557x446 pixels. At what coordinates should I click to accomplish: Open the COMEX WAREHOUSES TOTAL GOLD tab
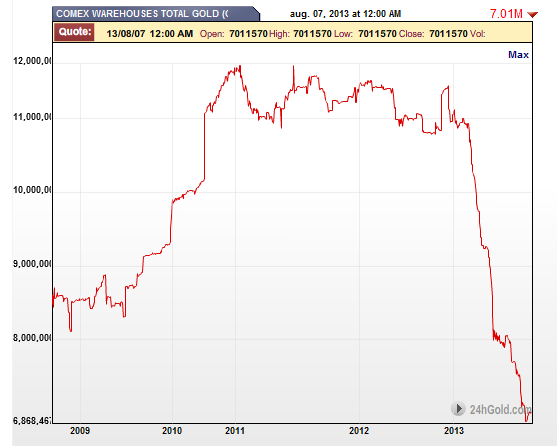(x=156, y=14)
